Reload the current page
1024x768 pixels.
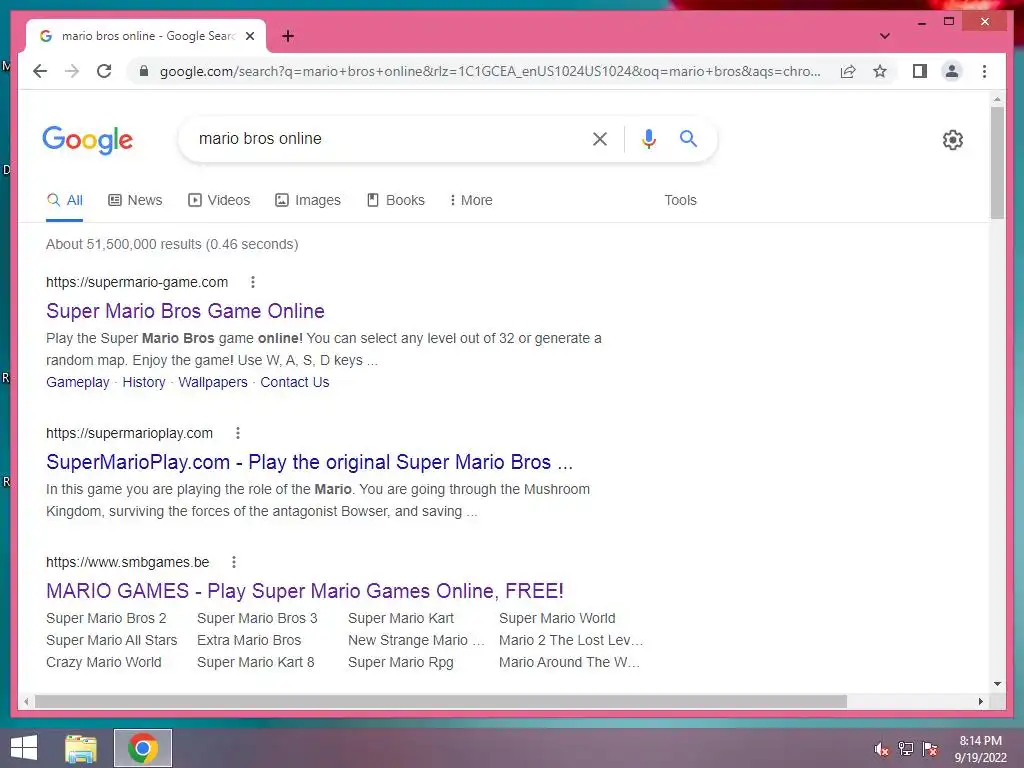point(104,71)
